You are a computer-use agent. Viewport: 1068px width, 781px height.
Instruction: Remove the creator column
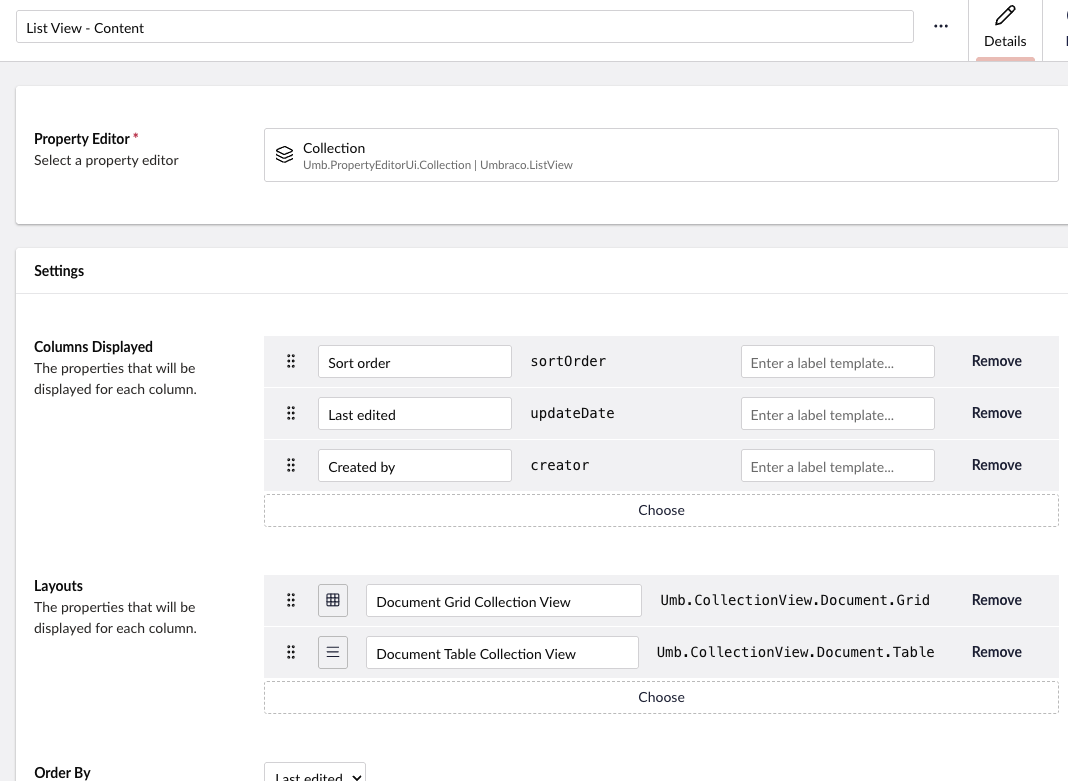996,465
